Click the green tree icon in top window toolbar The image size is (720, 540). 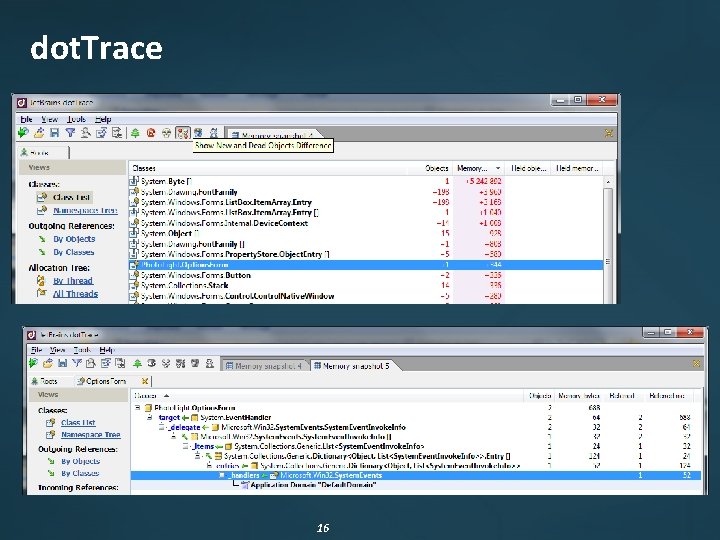click(x=135, y=133)
